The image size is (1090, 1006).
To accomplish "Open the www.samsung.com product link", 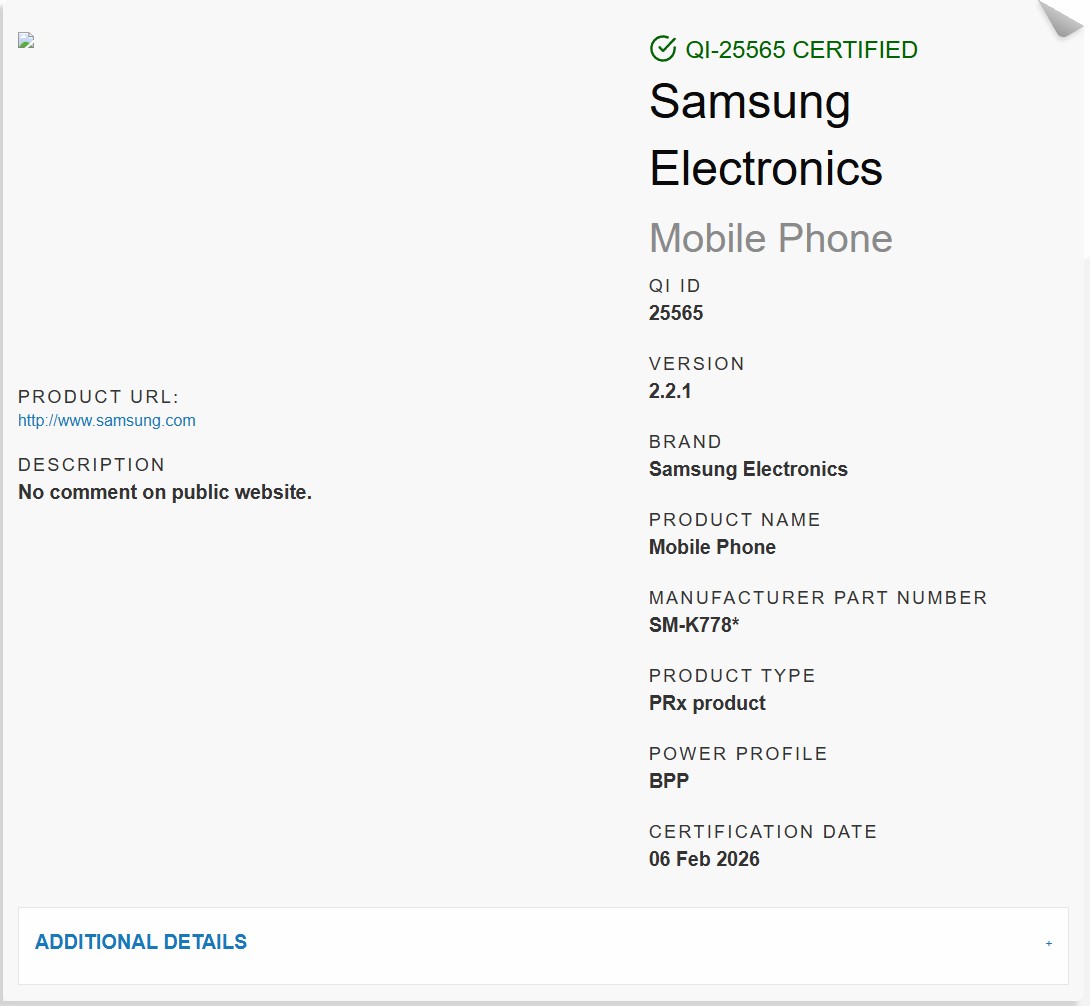I will coord(107,421).
